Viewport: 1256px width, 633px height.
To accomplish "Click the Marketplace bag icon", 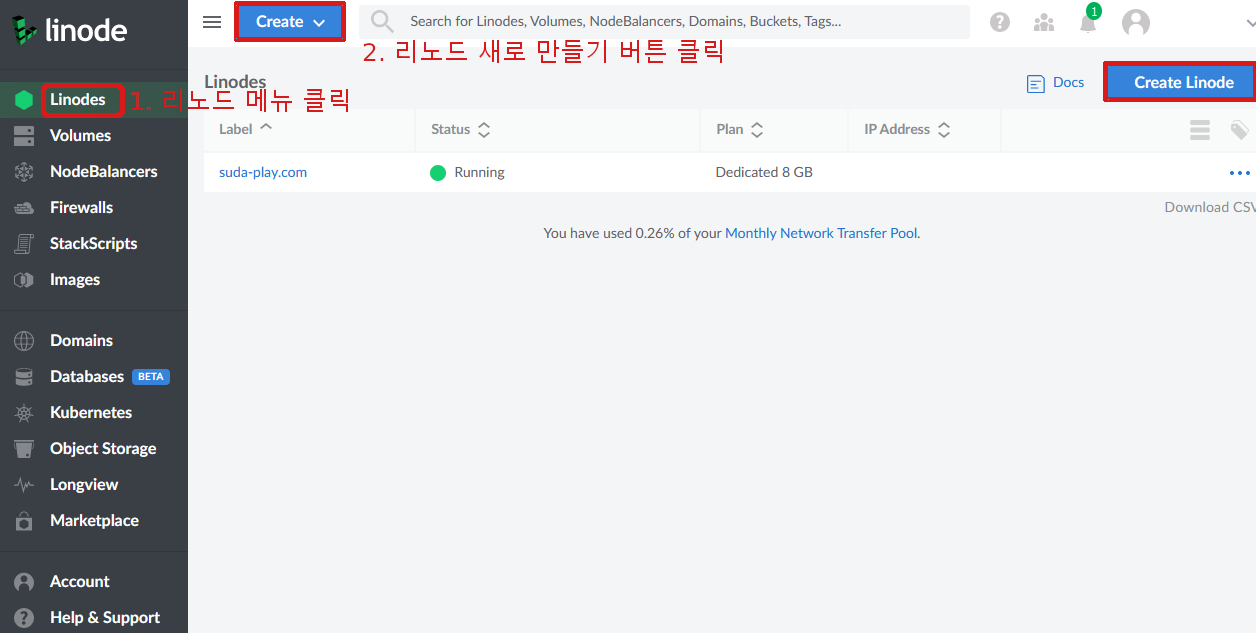I will click(x=24, y=521).
